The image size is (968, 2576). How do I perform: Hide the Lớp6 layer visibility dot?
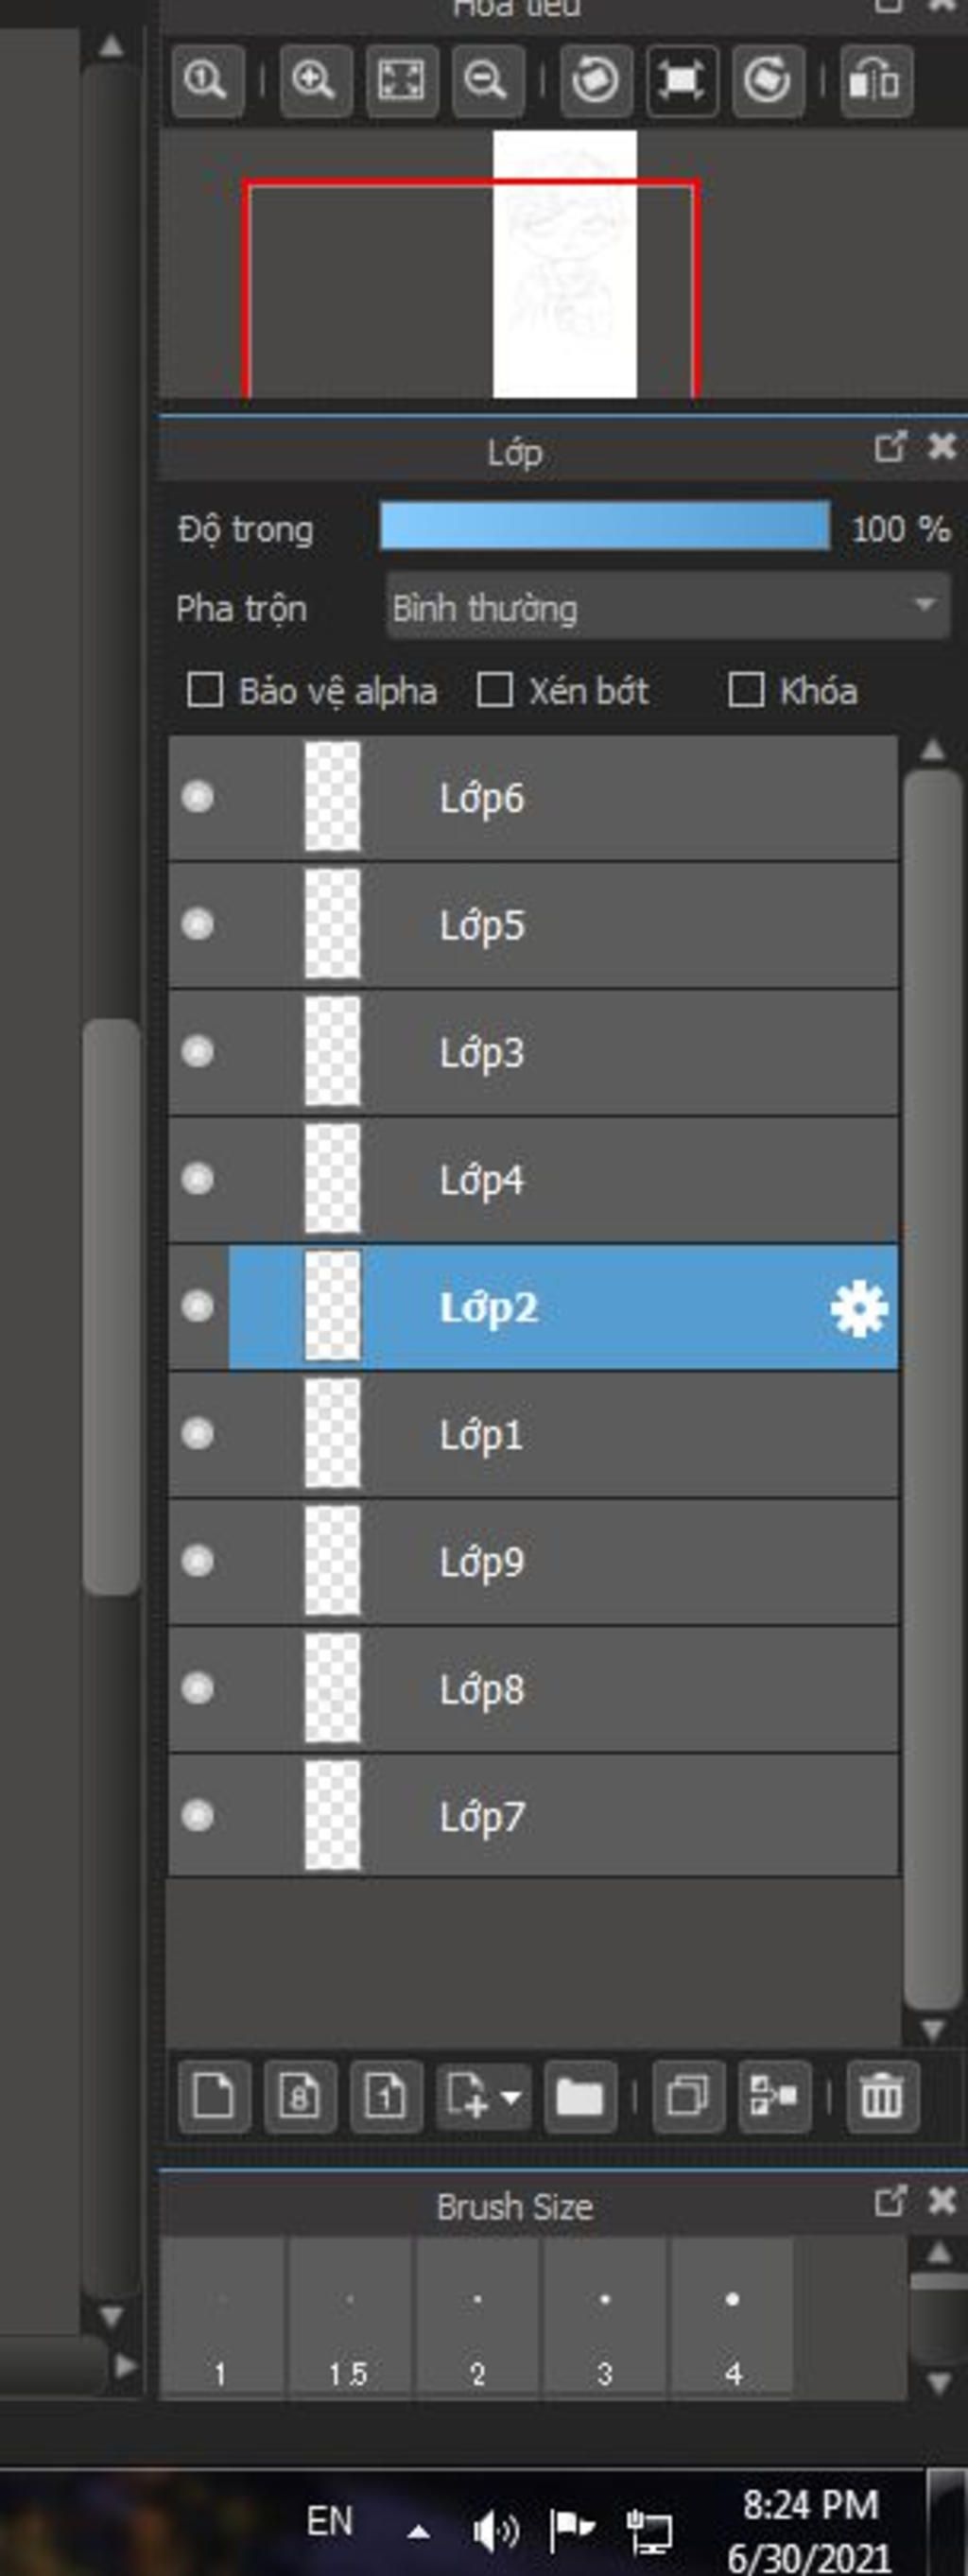pyautogui.click(x=198, y=797)
